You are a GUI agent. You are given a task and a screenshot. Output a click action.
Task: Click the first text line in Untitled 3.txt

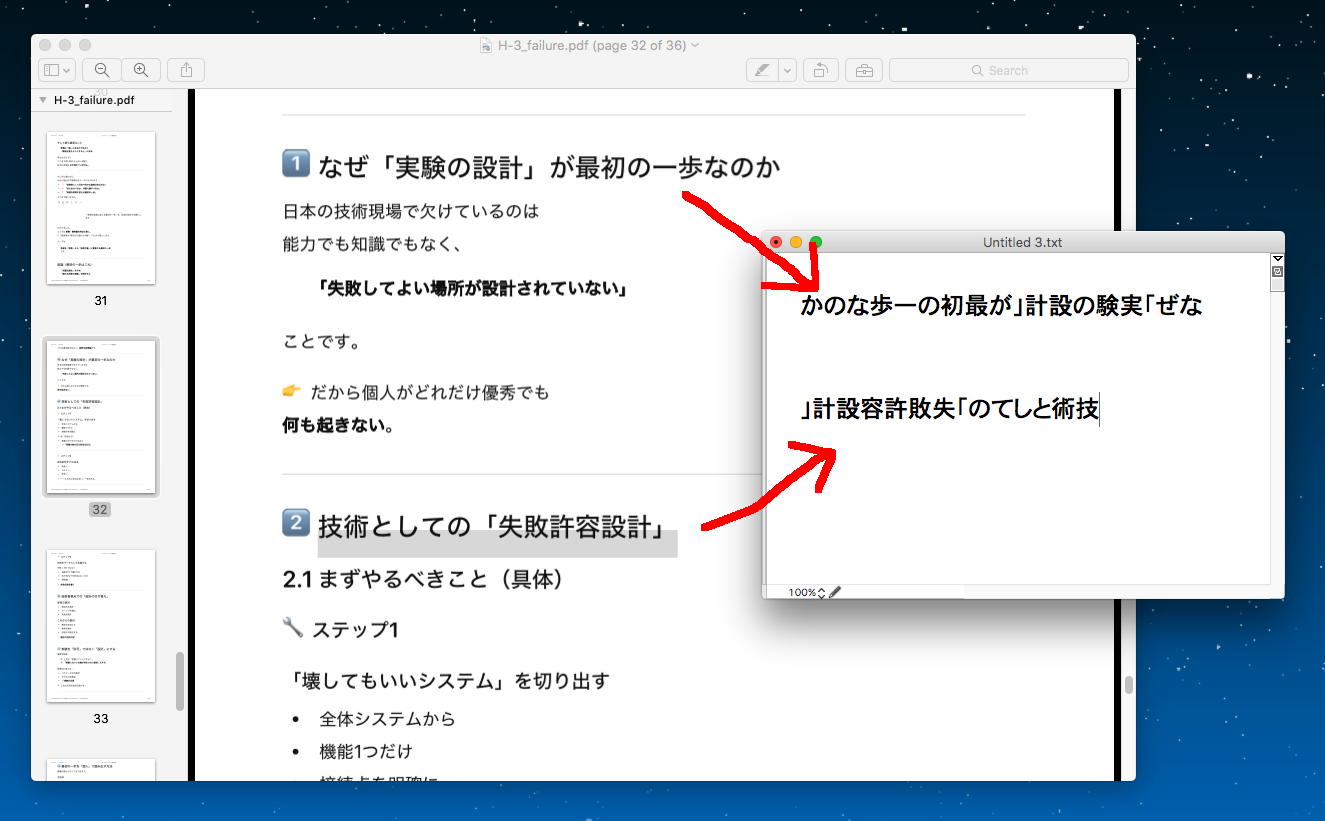click(x=1001, y=306)
